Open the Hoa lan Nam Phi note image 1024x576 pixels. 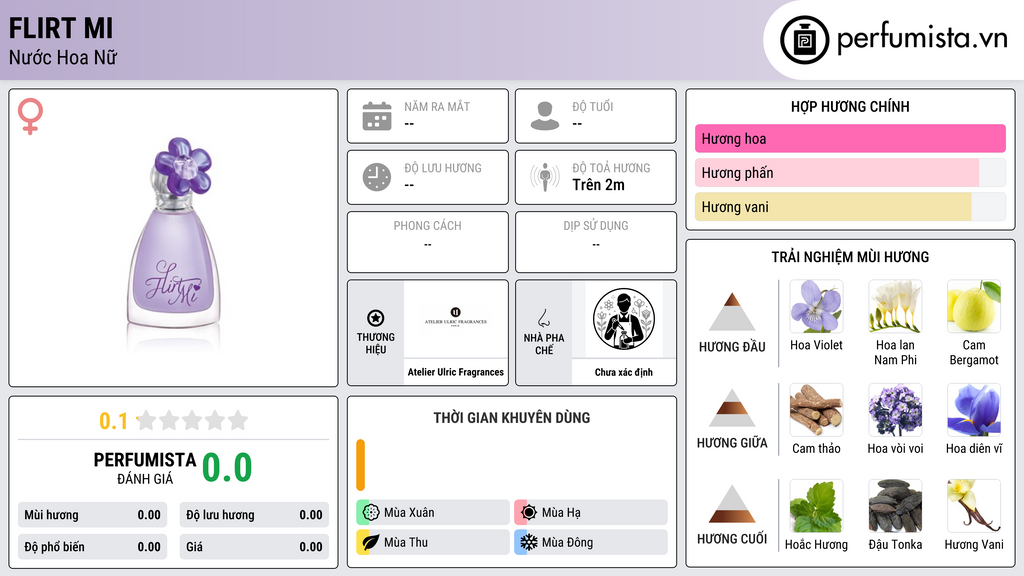click(x=895, y=306)
